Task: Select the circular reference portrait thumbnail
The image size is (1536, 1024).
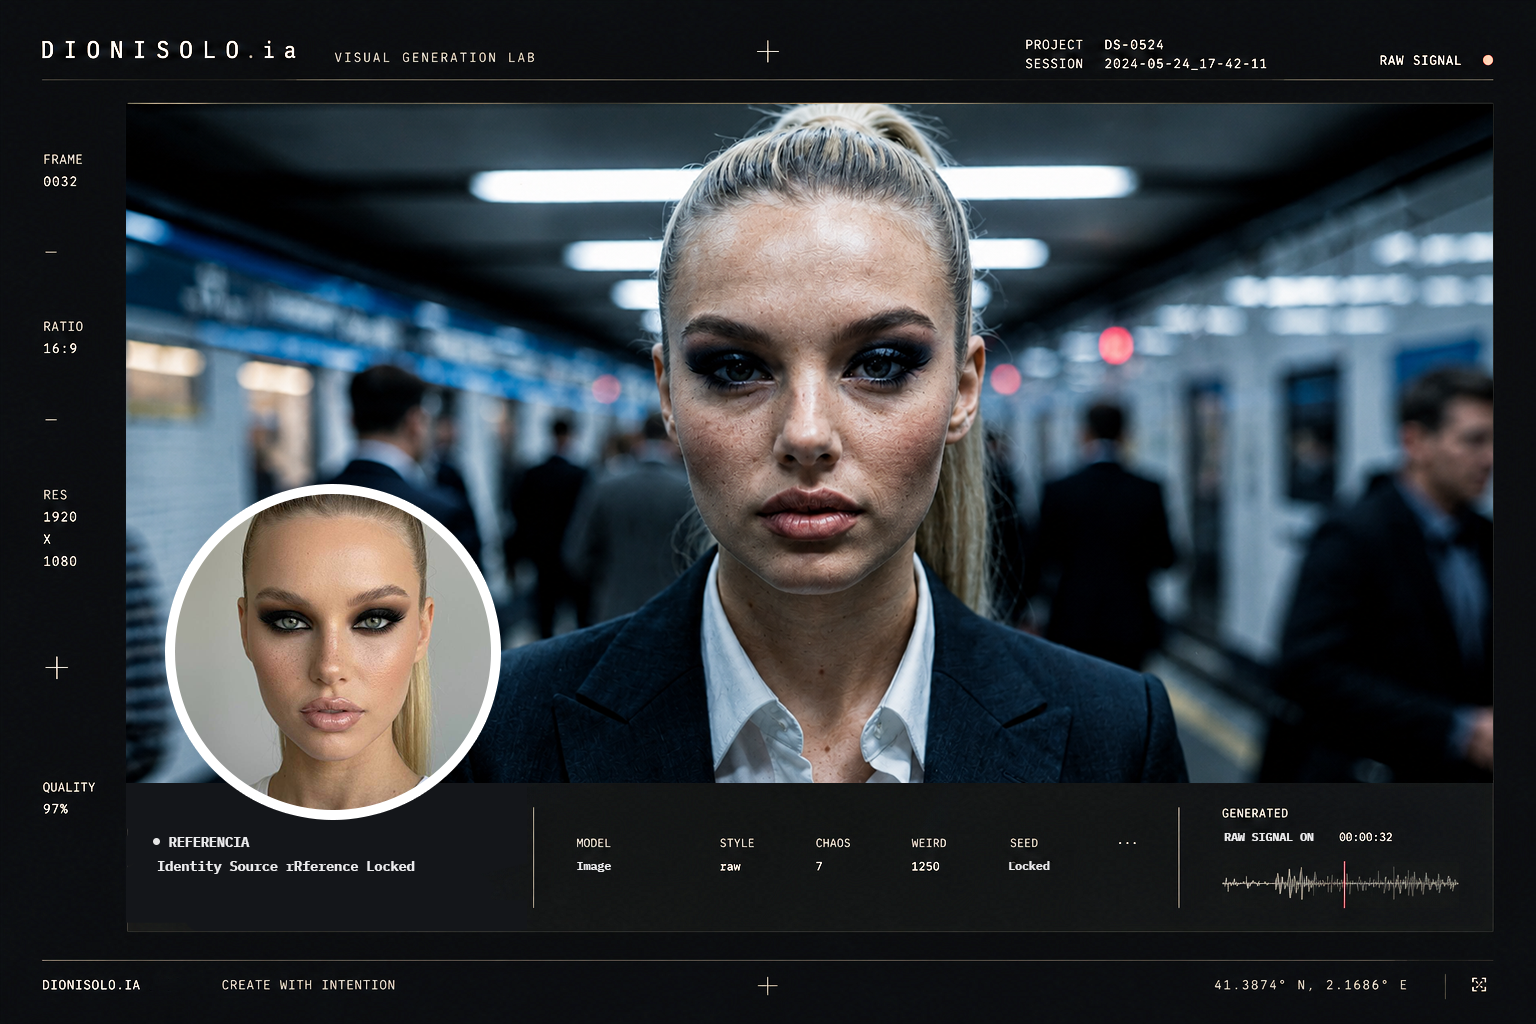Action: (333, 652)
